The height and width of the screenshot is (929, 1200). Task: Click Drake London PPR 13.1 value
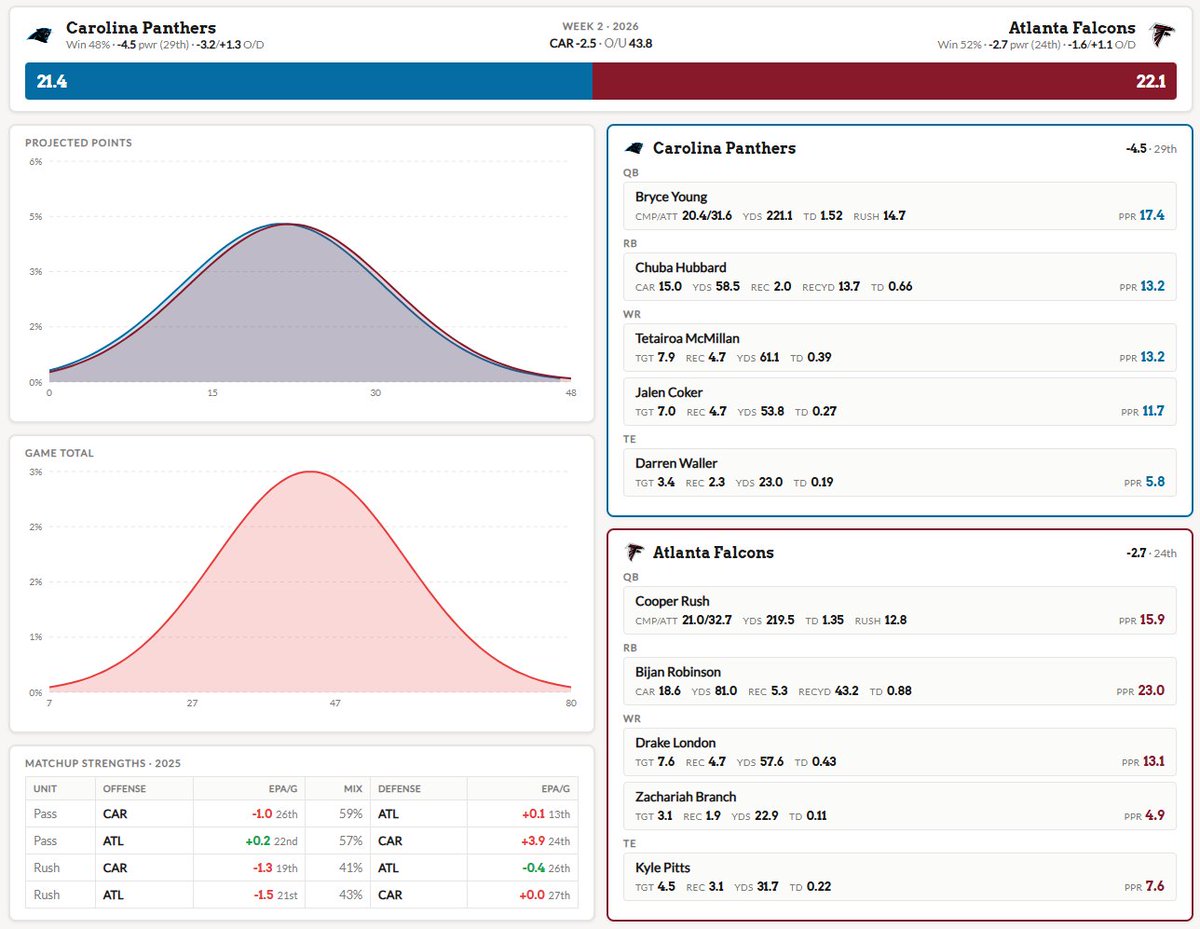coord(1142,761)
